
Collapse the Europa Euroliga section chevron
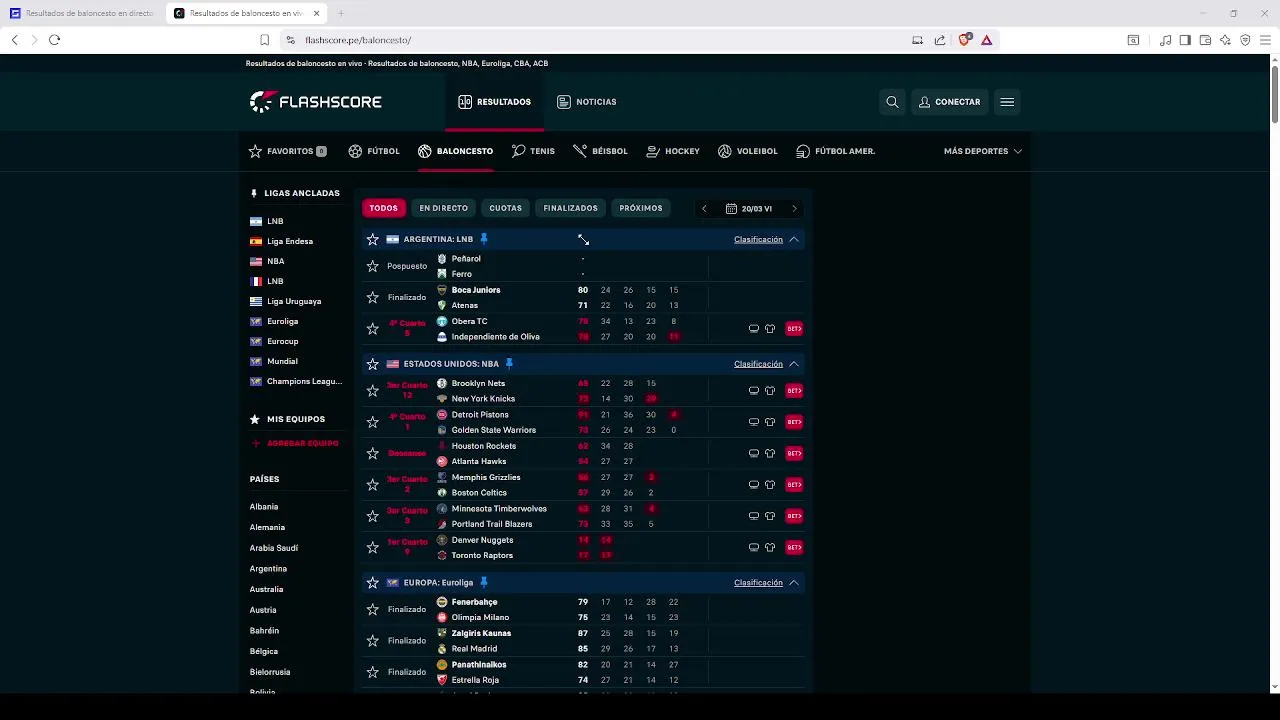(794, 583)
